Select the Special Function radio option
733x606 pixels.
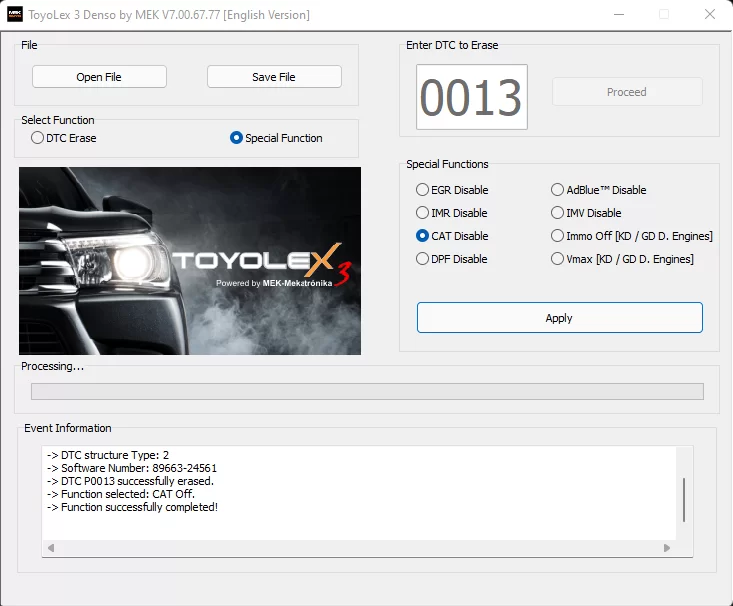[237, 138]
